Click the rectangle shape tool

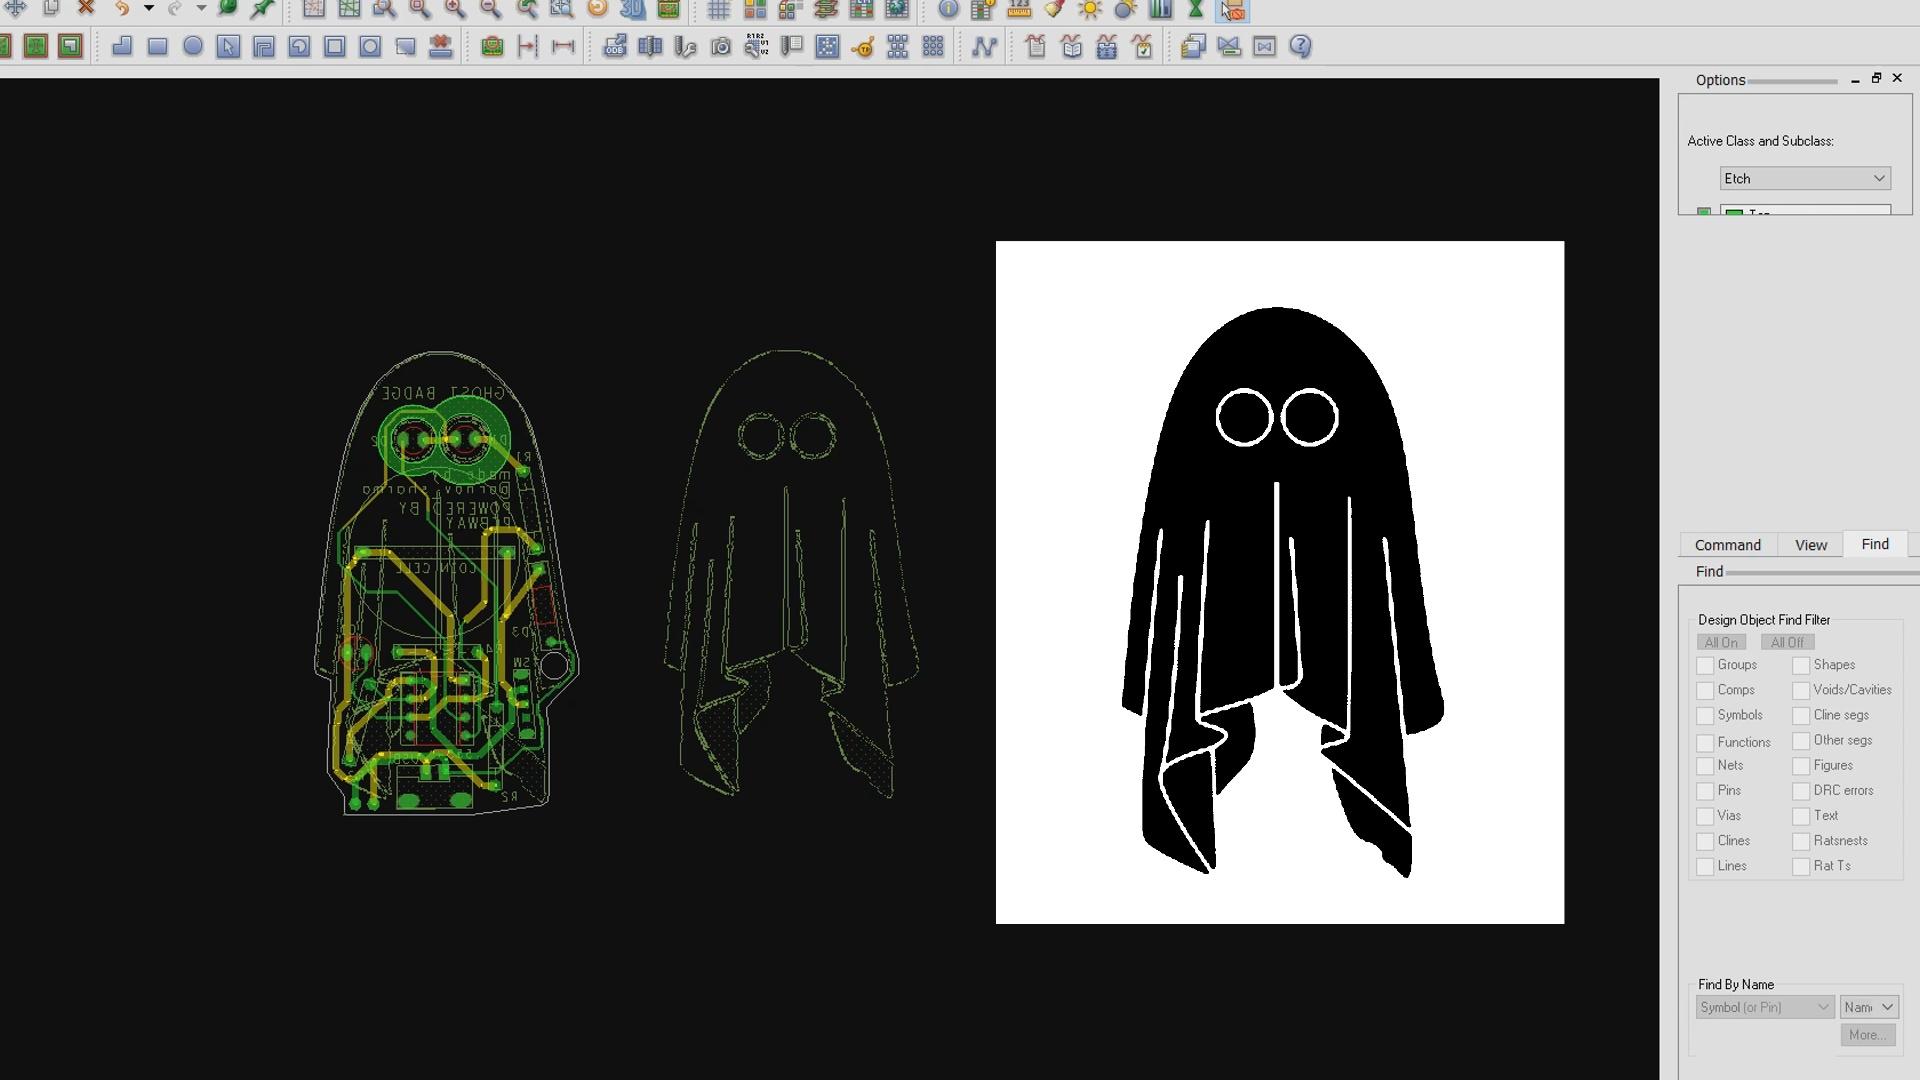point(157,46)
